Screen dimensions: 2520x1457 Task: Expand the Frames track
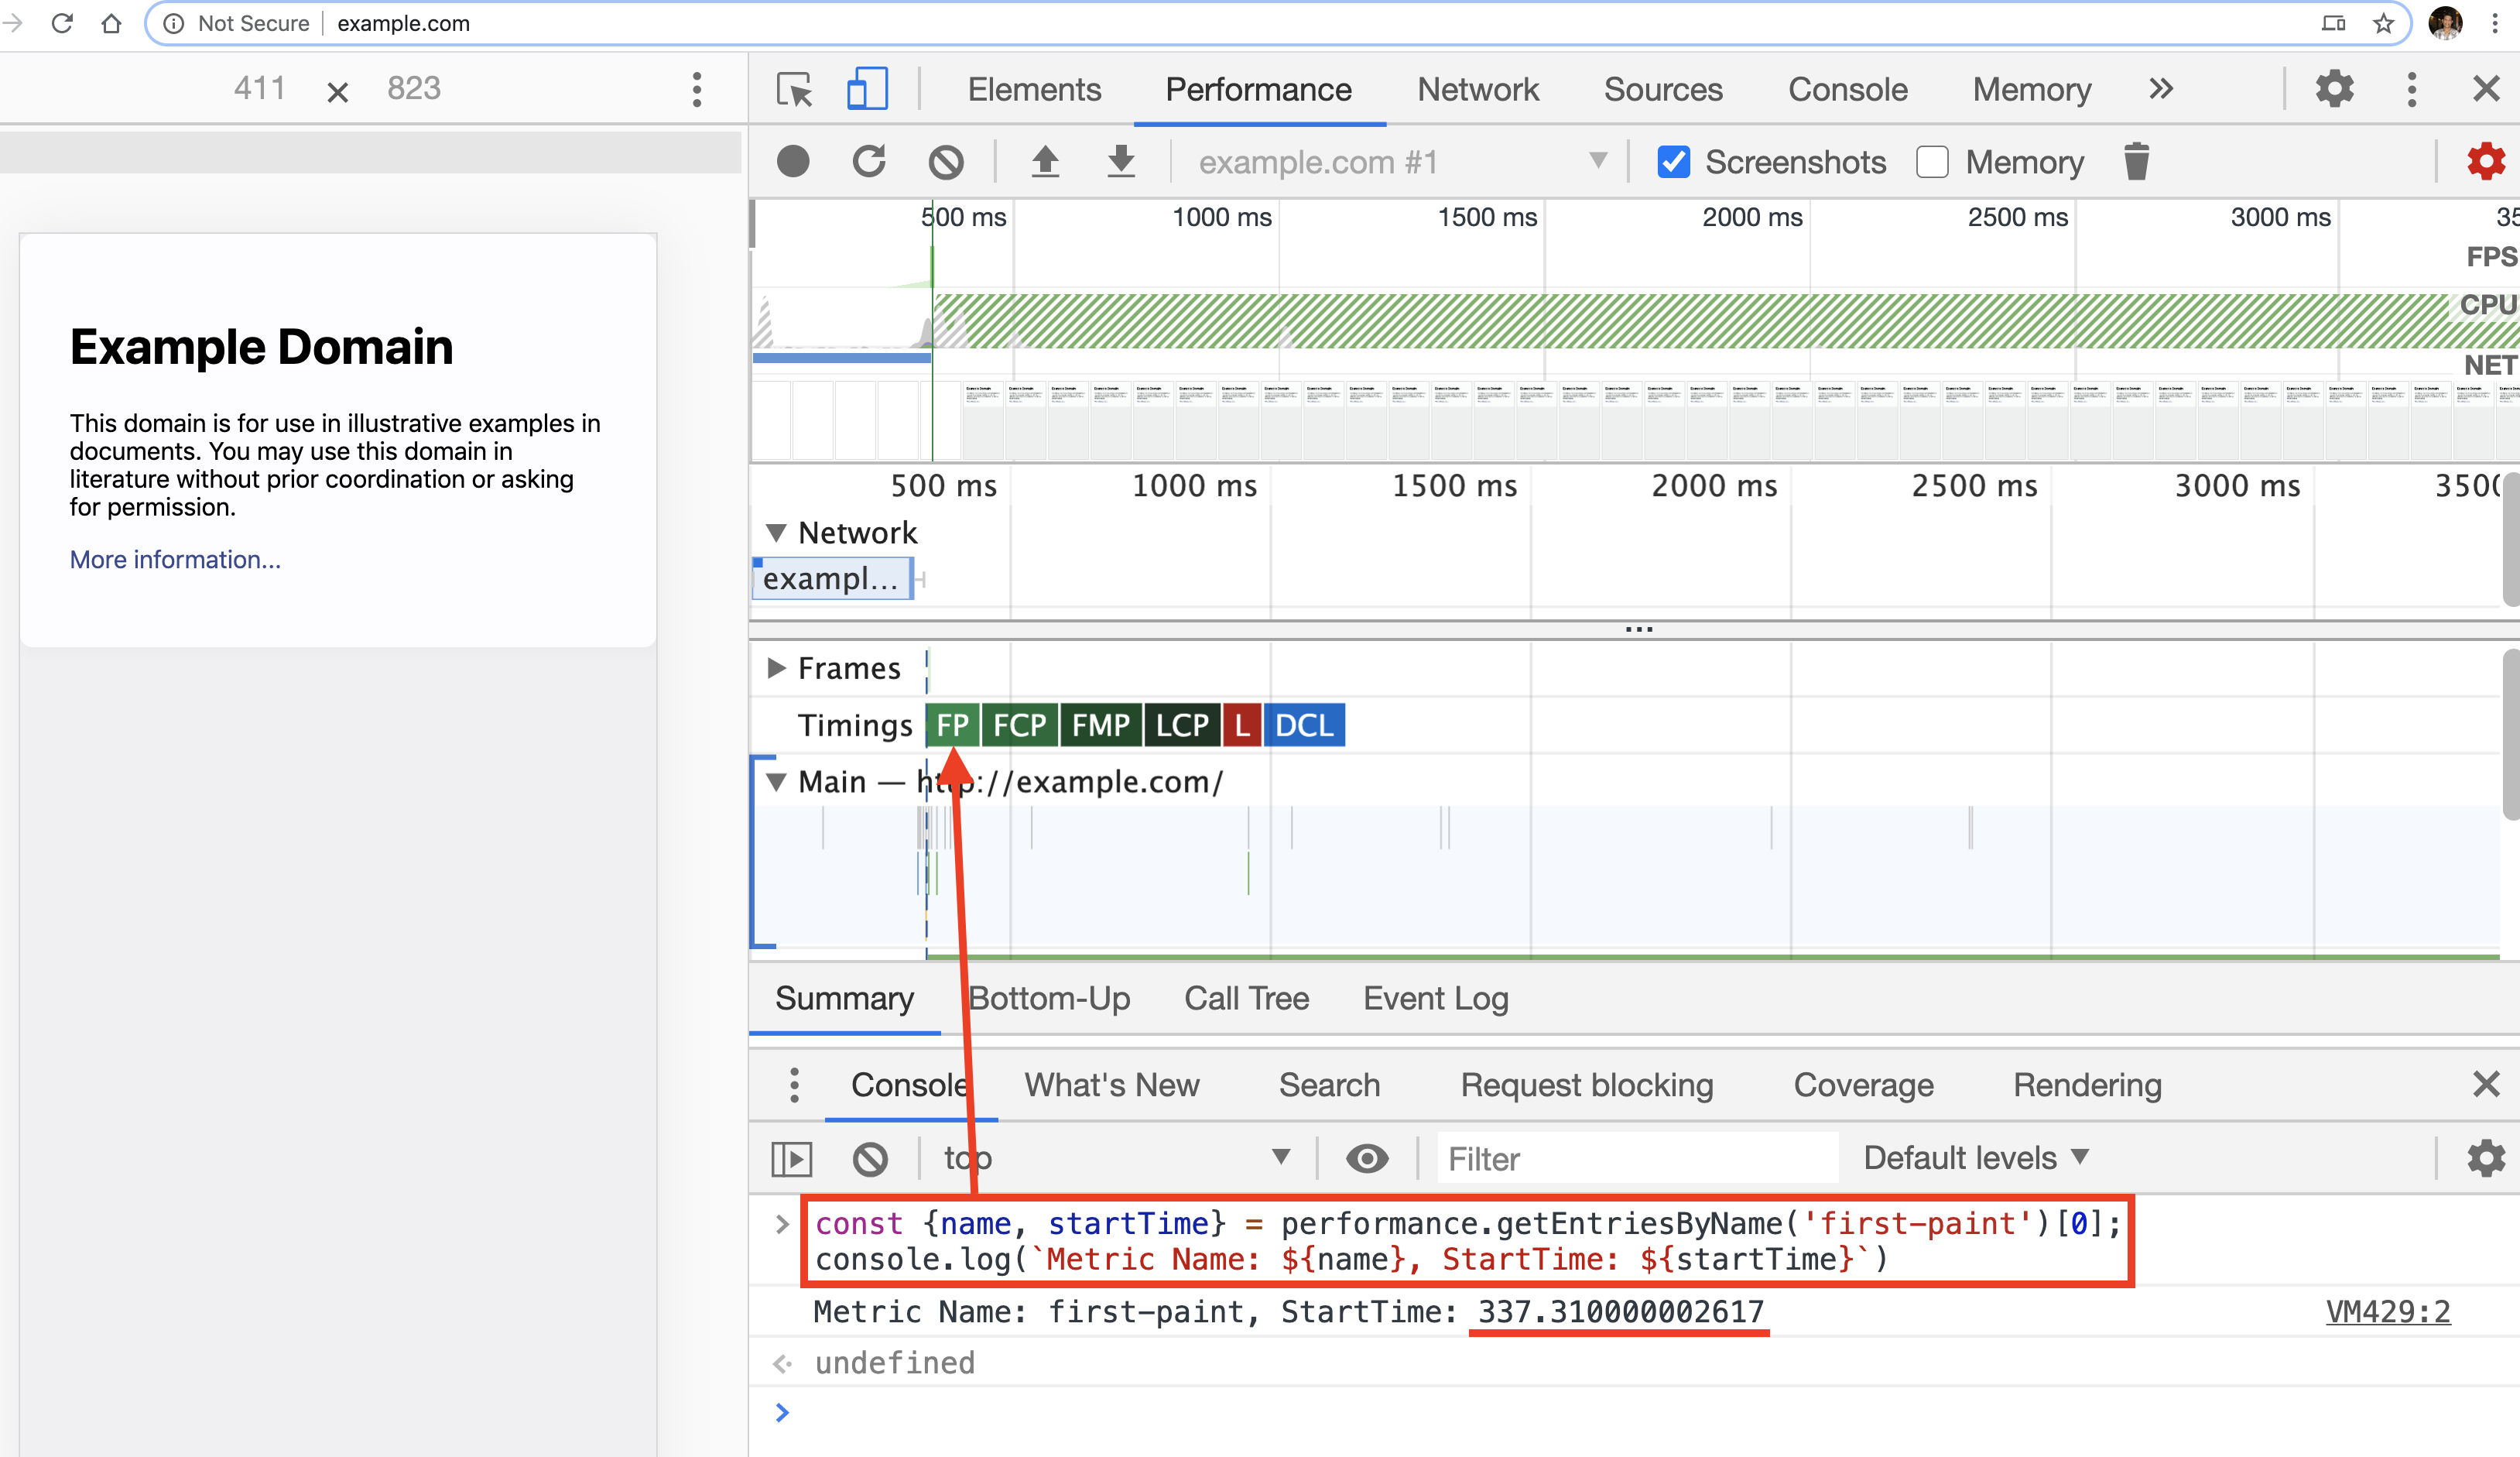tap(776, 668)
